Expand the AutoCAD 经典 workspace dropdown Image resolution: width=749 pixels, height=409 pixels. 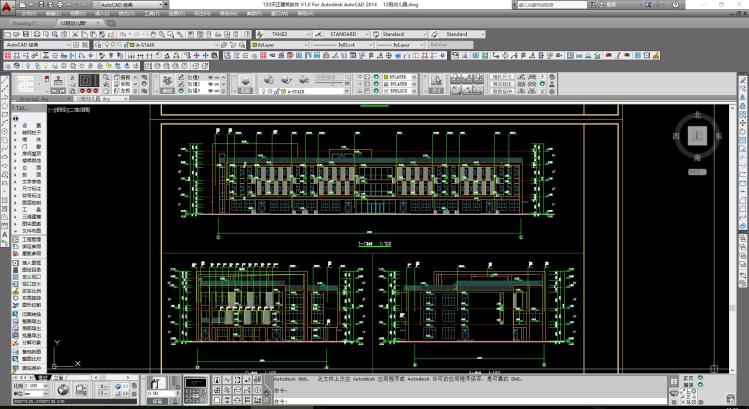[x=67, y=45]
